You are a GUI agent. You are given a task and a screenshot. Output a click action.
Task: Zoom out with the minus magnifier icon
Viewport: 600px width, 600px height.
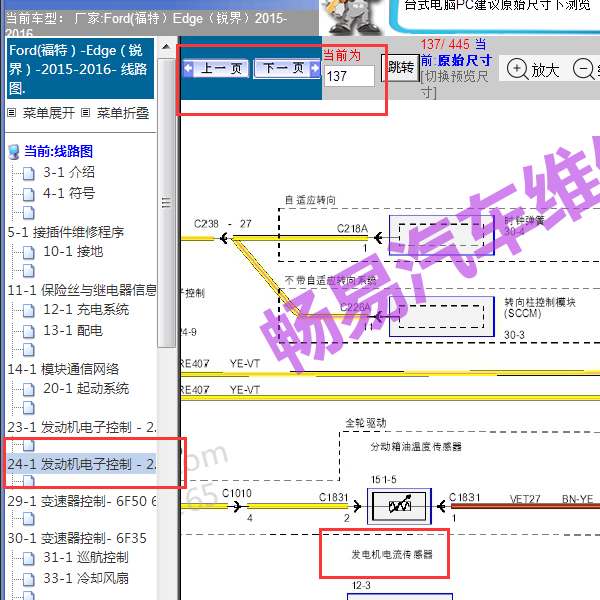click(x=583, y=69)
